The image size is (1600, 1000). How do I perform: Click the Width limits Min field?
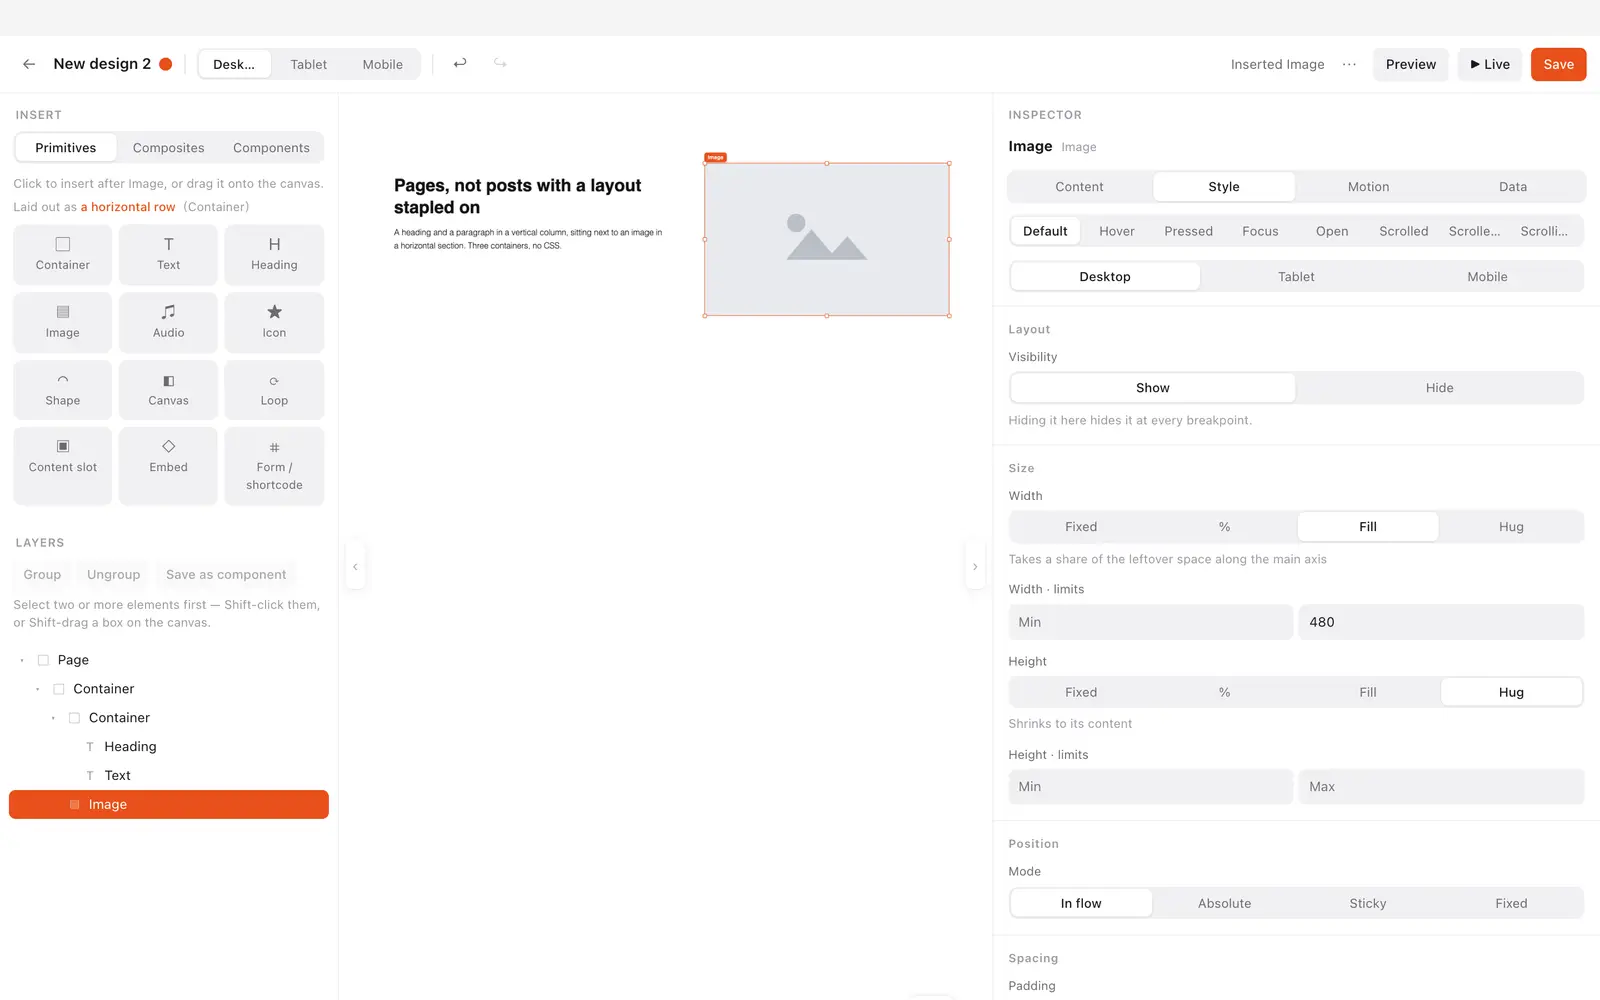click(1150, 622)
